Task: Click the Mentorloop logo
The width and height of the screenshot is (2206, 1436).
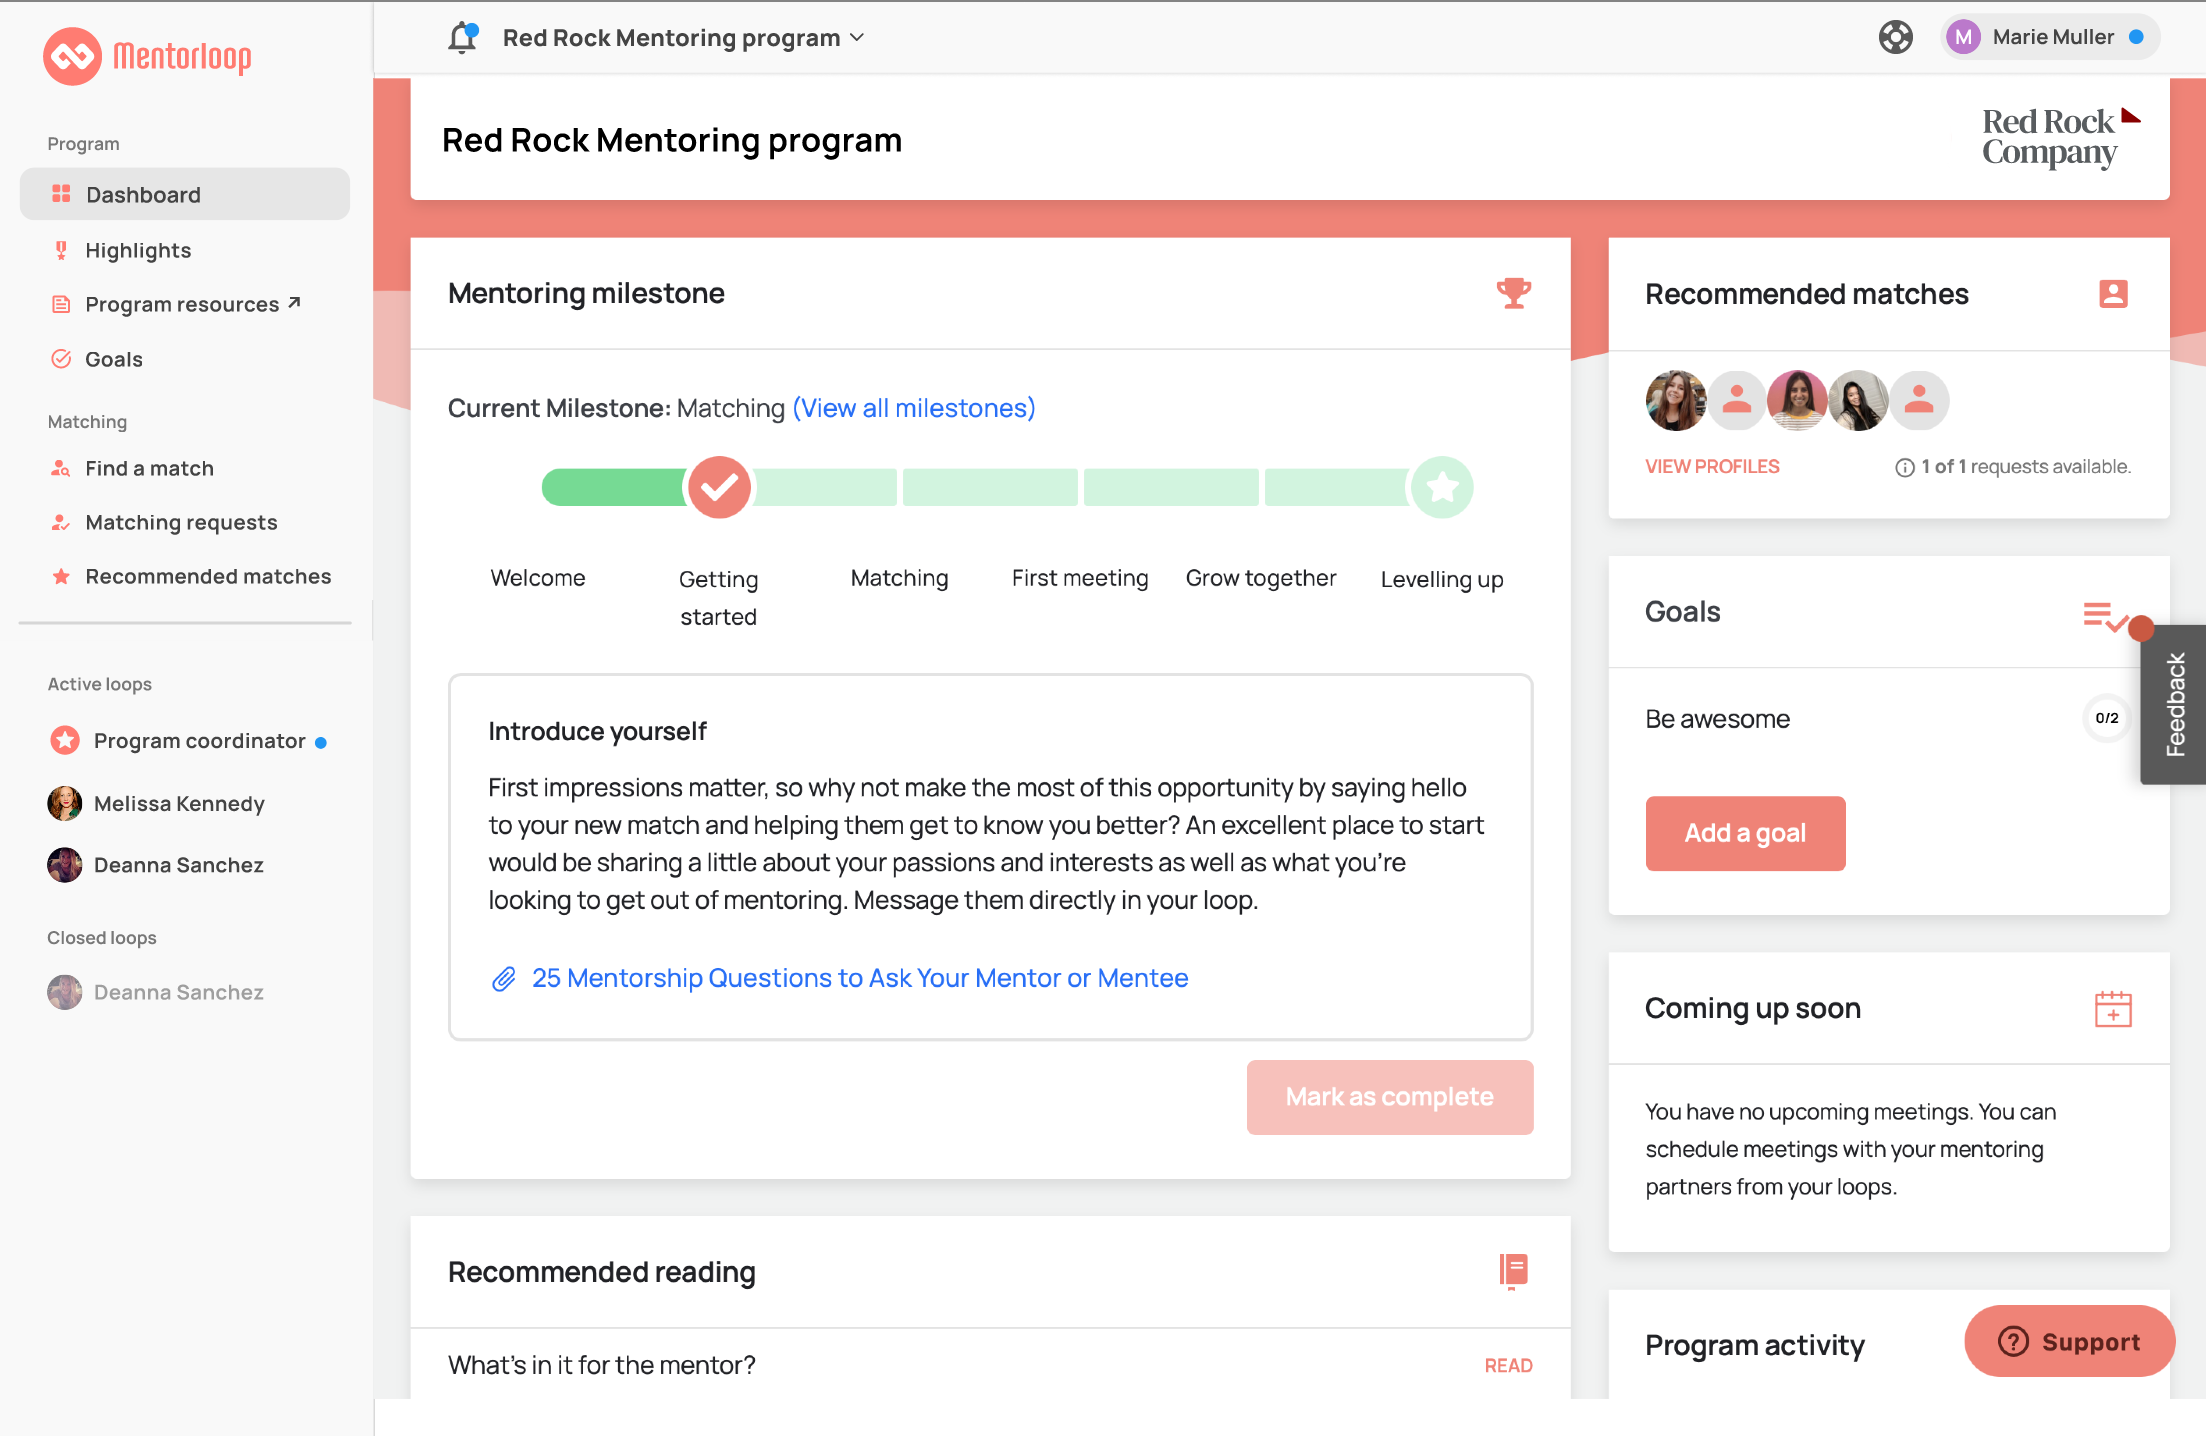Action: 147,56
